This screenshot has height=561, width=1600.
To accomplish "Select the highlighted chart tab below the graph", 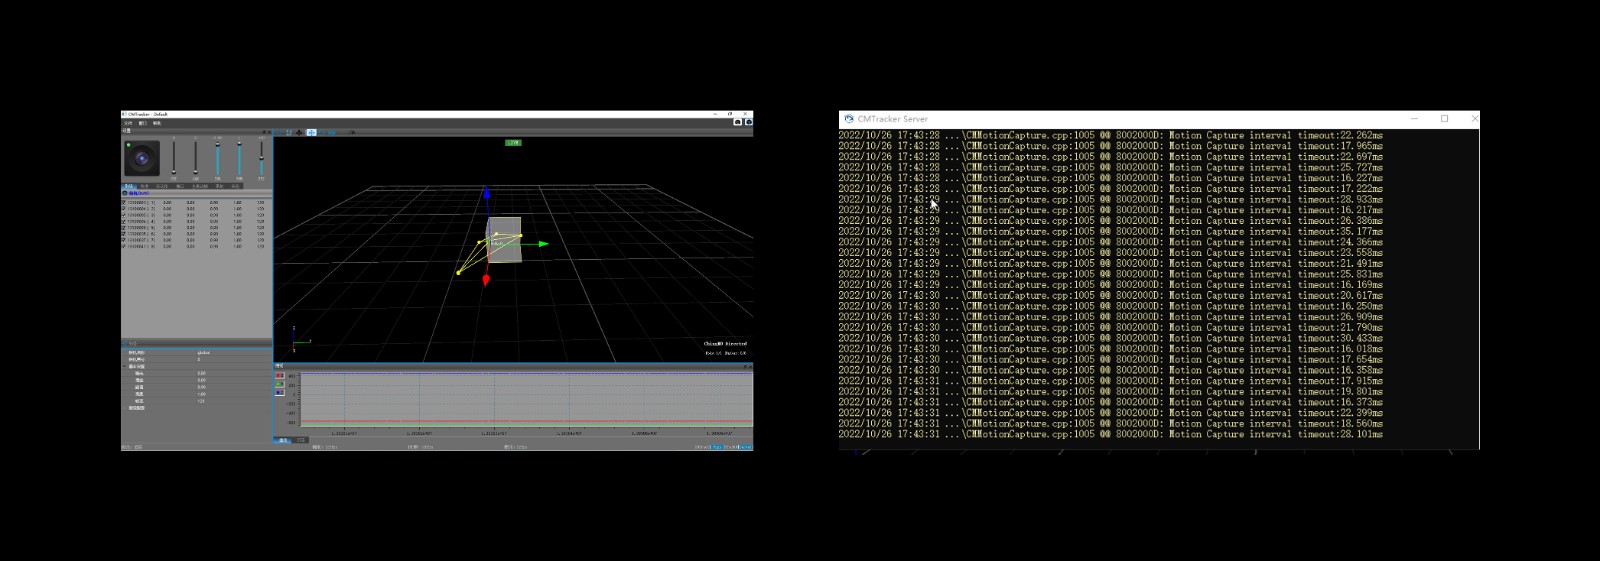I will click(282, 440).
